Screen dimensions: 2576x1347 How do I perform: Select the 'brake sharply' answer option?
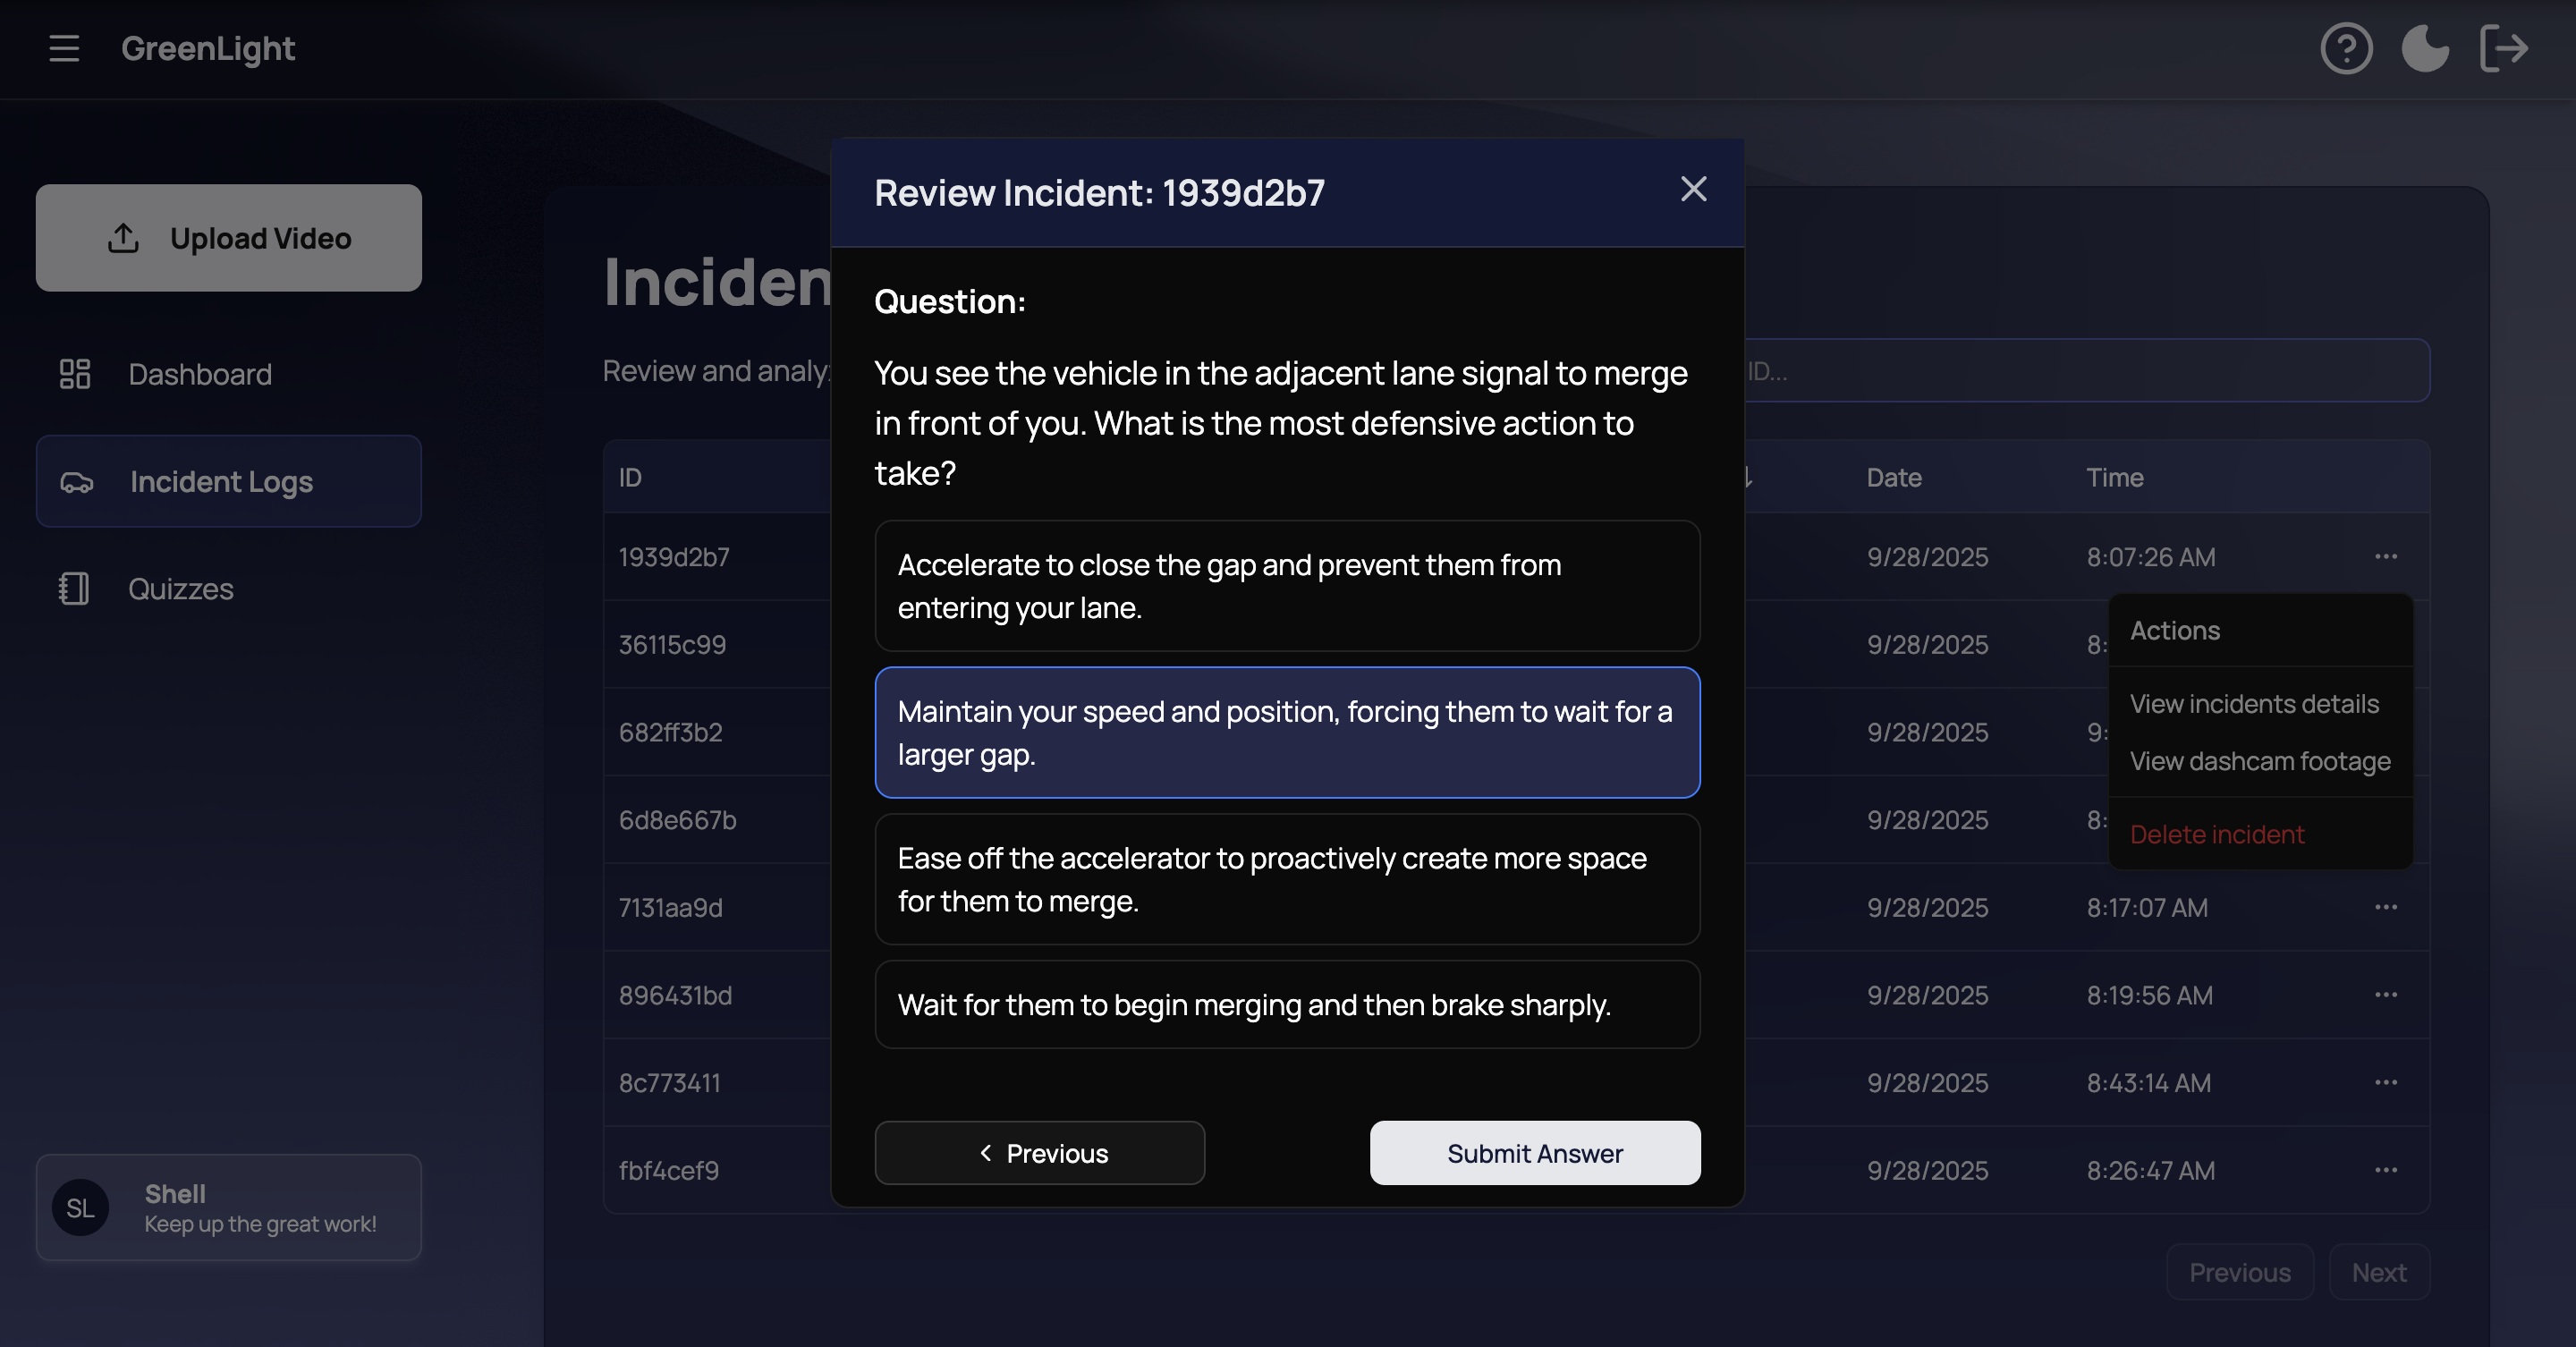(x=1287, y=1005)
